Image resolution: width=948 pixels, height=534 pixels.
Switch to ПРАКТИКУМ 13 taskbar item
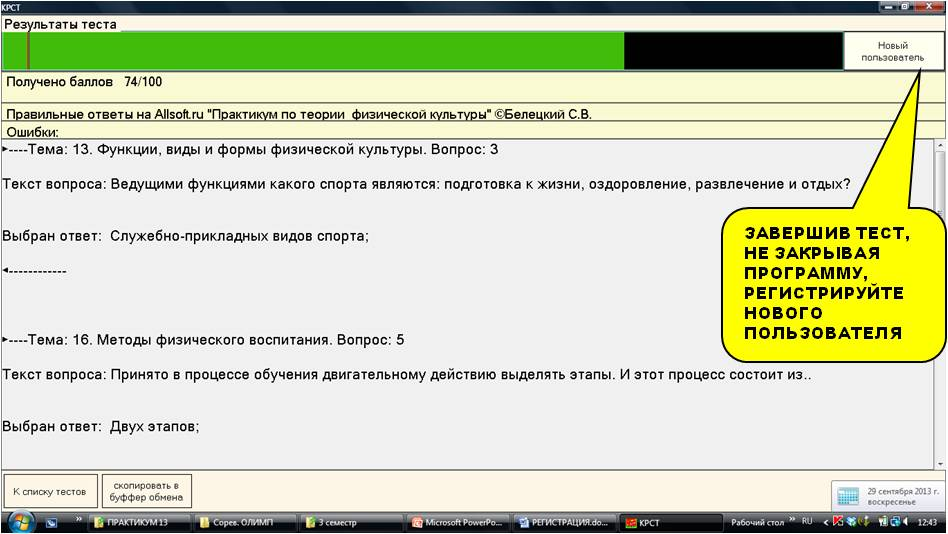(140, 523)
